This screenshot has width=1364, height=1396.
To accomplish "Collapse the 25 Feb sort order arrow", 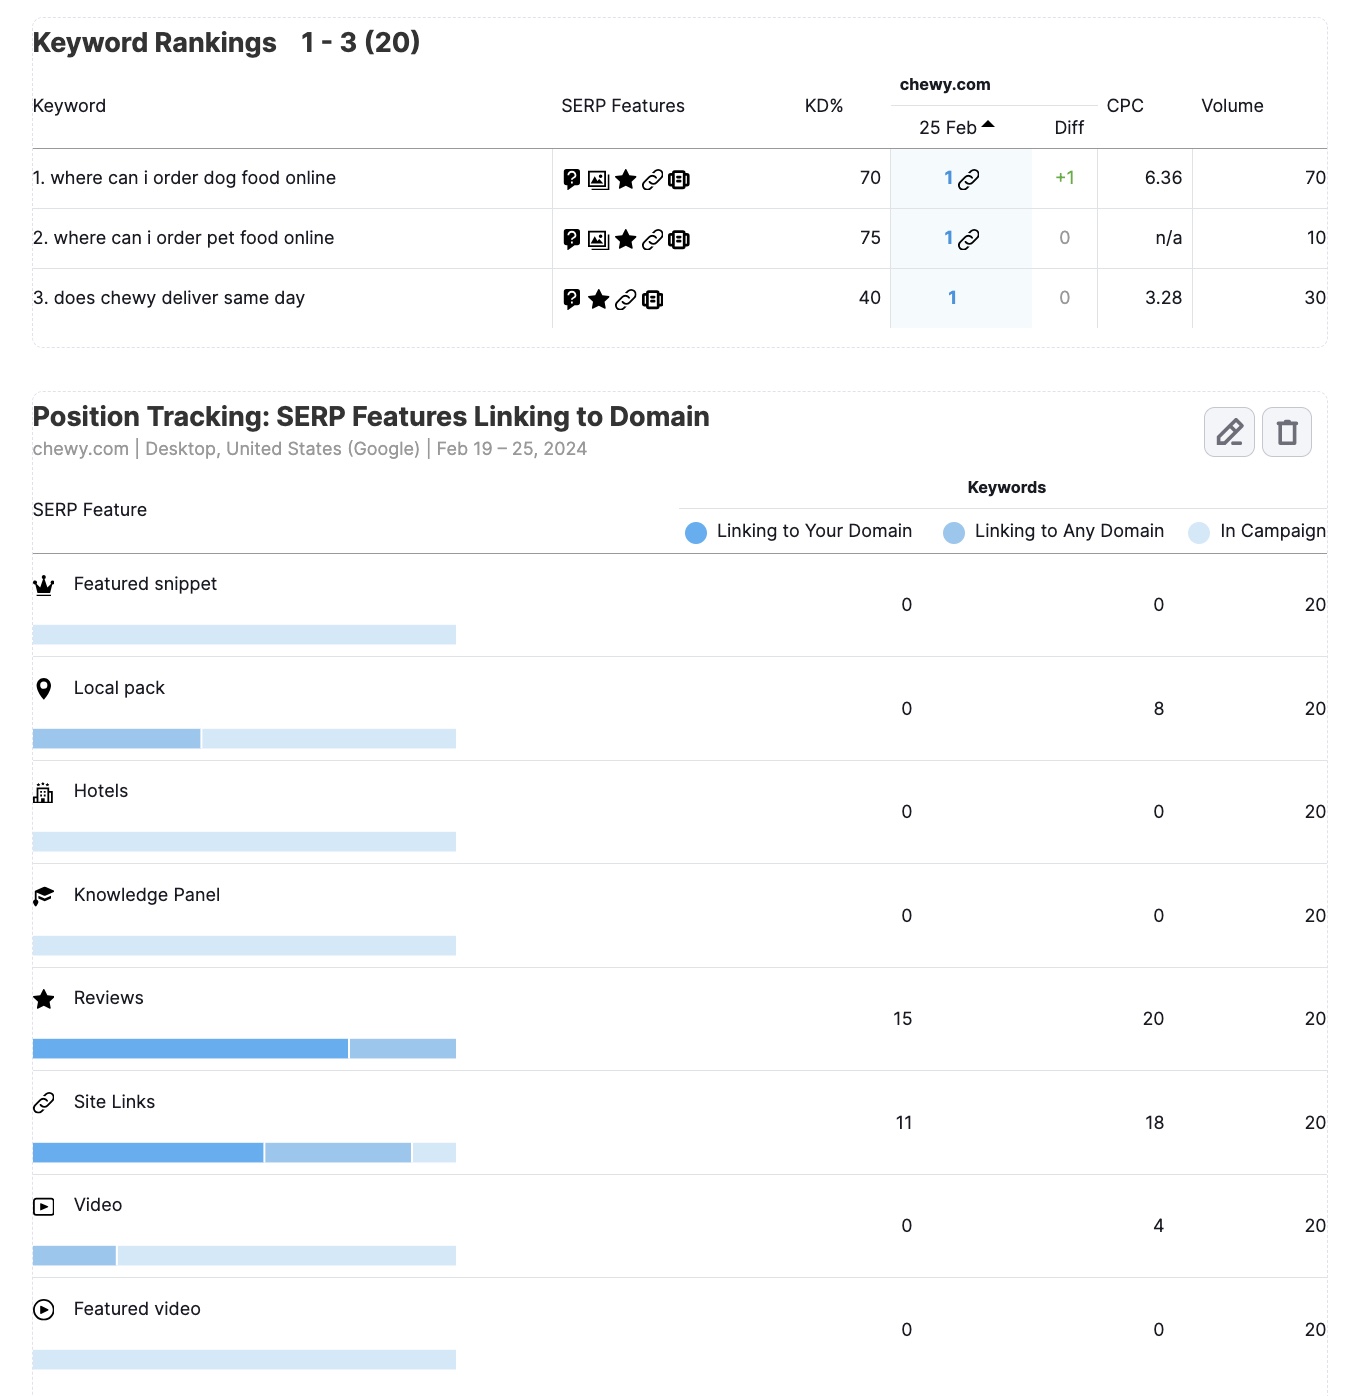I will point(988,125).
